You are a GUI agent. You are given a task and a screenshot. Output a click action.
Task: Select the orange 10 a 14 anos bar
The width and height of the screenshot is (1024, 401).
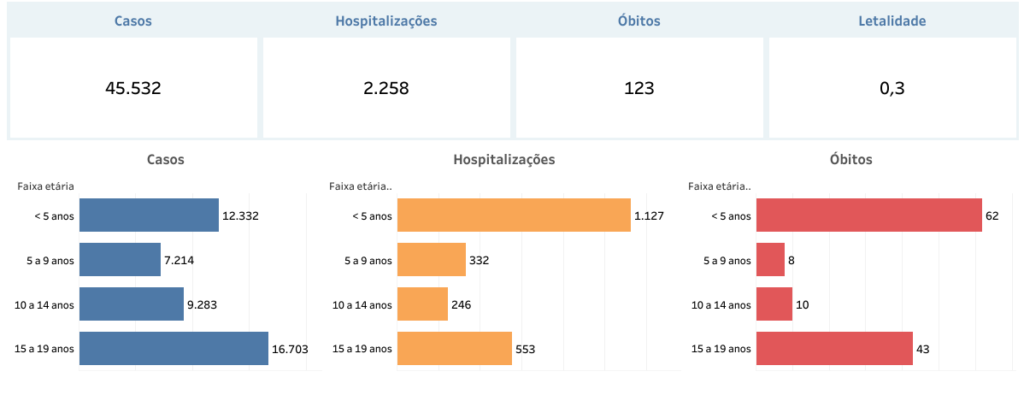pos(423,304)
